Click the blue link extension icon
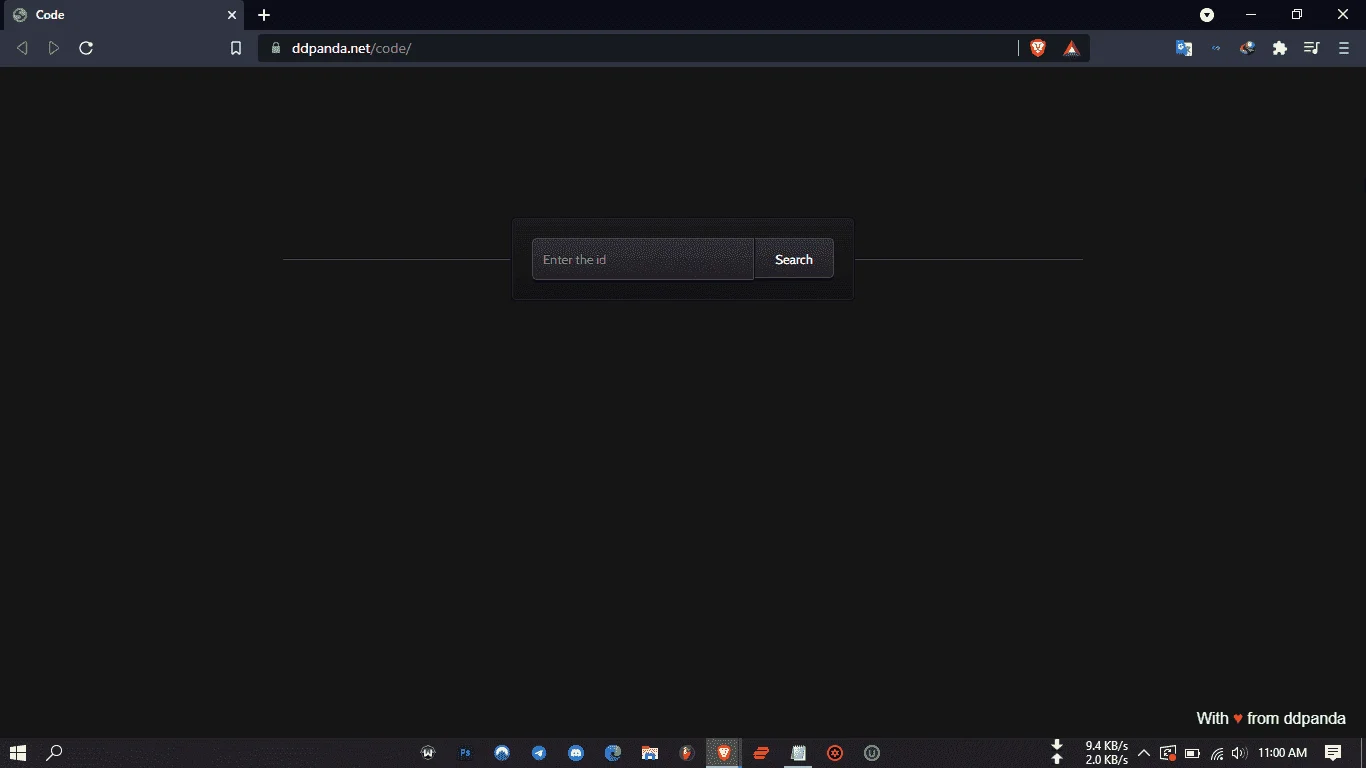Viewport: 1366px width, 768px height. pos(1216,48)
